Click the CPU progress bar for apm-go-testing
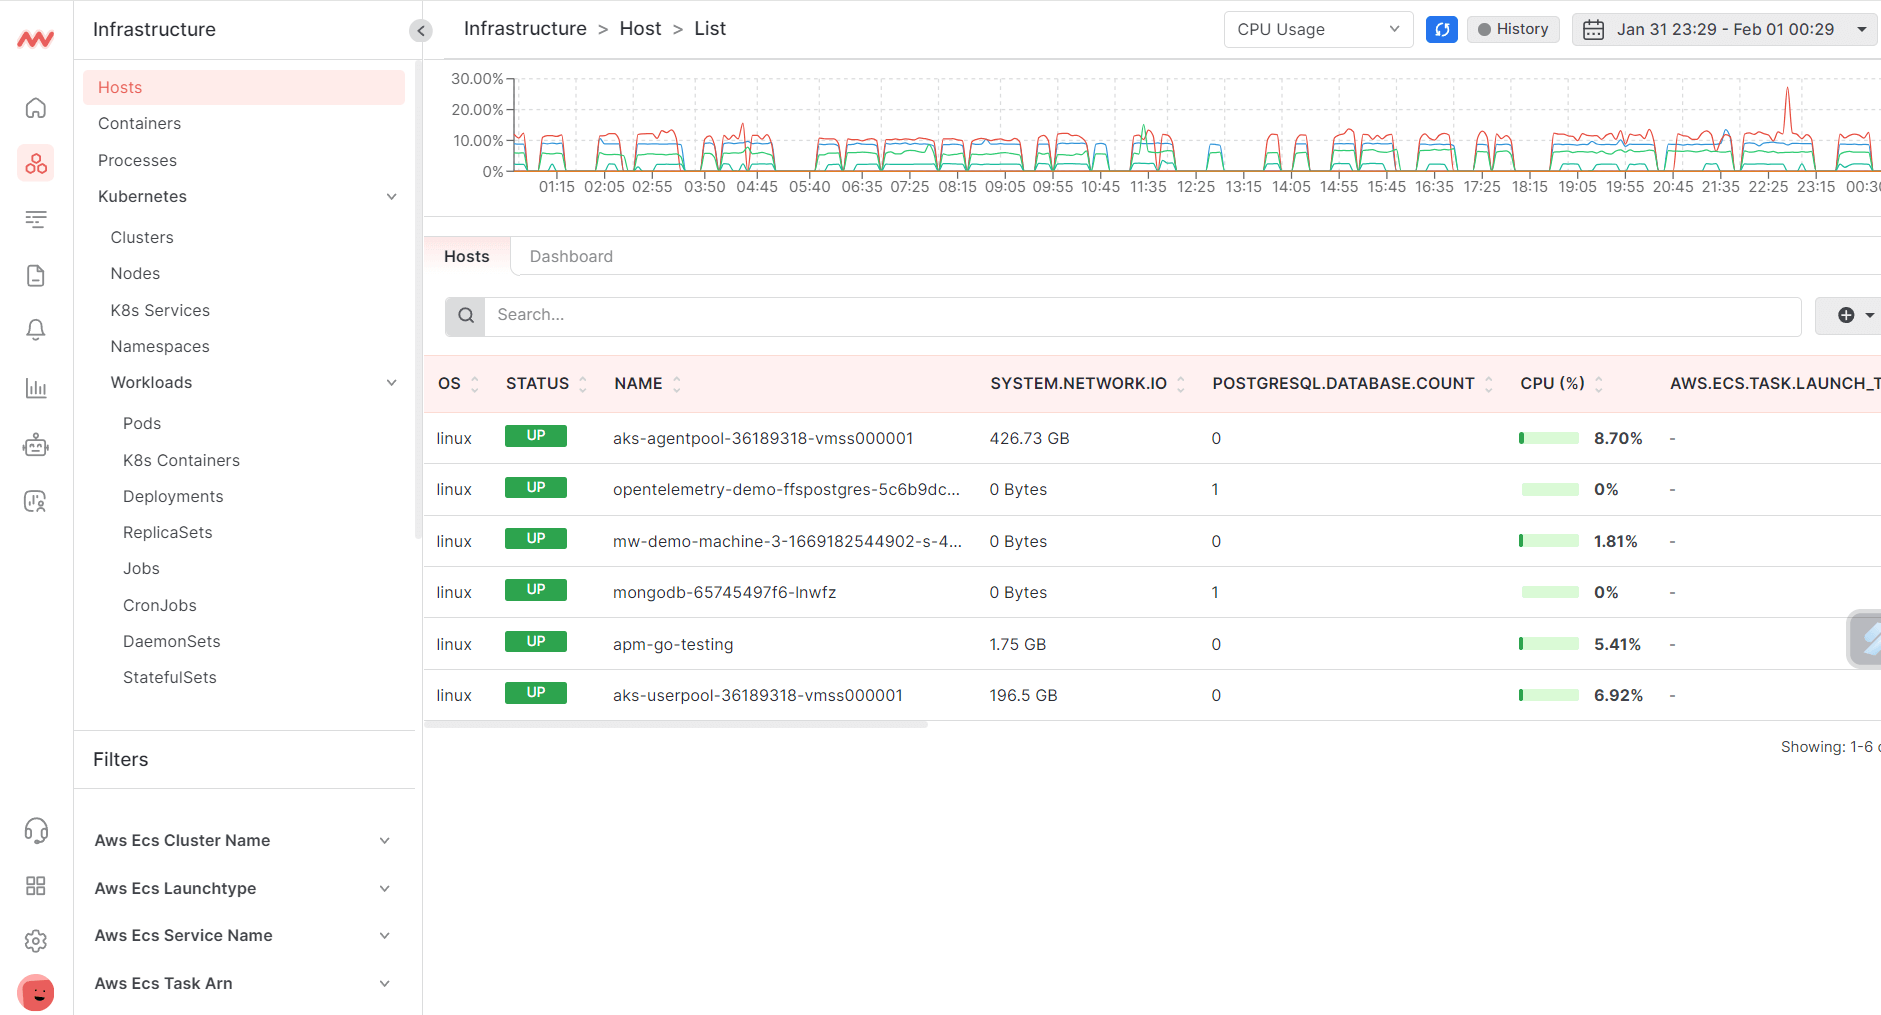Image resolution: width=1881 pixels, height=1015 pixels. [x=1549, y=643]
